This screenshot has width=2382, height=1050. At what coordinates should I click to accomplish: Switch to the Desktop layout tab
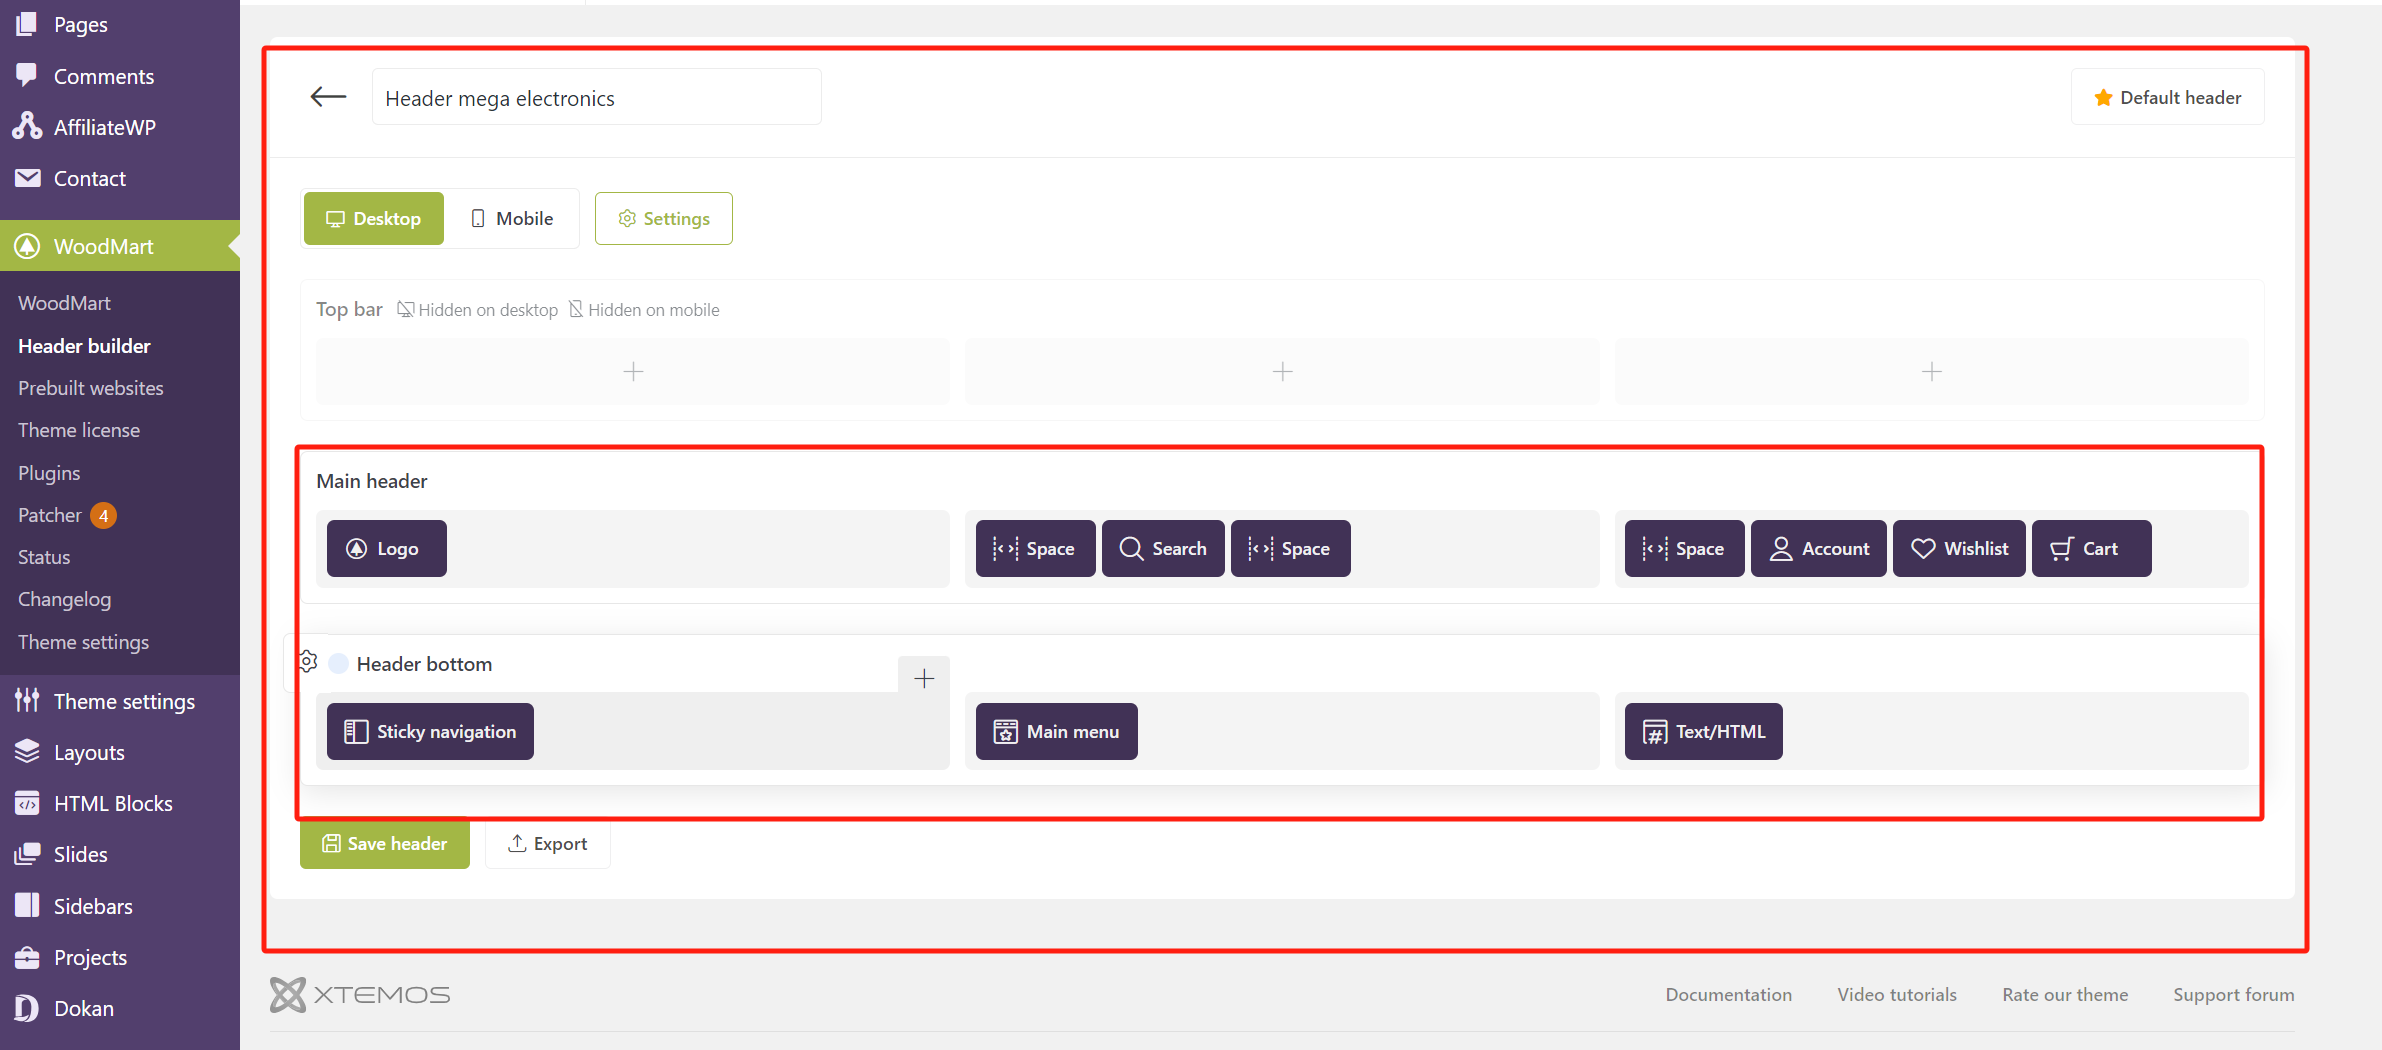click(x=374, y=219)
